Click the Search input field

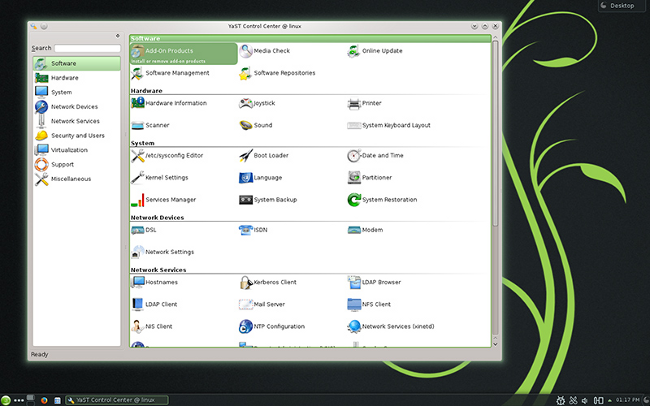(87, 48)
